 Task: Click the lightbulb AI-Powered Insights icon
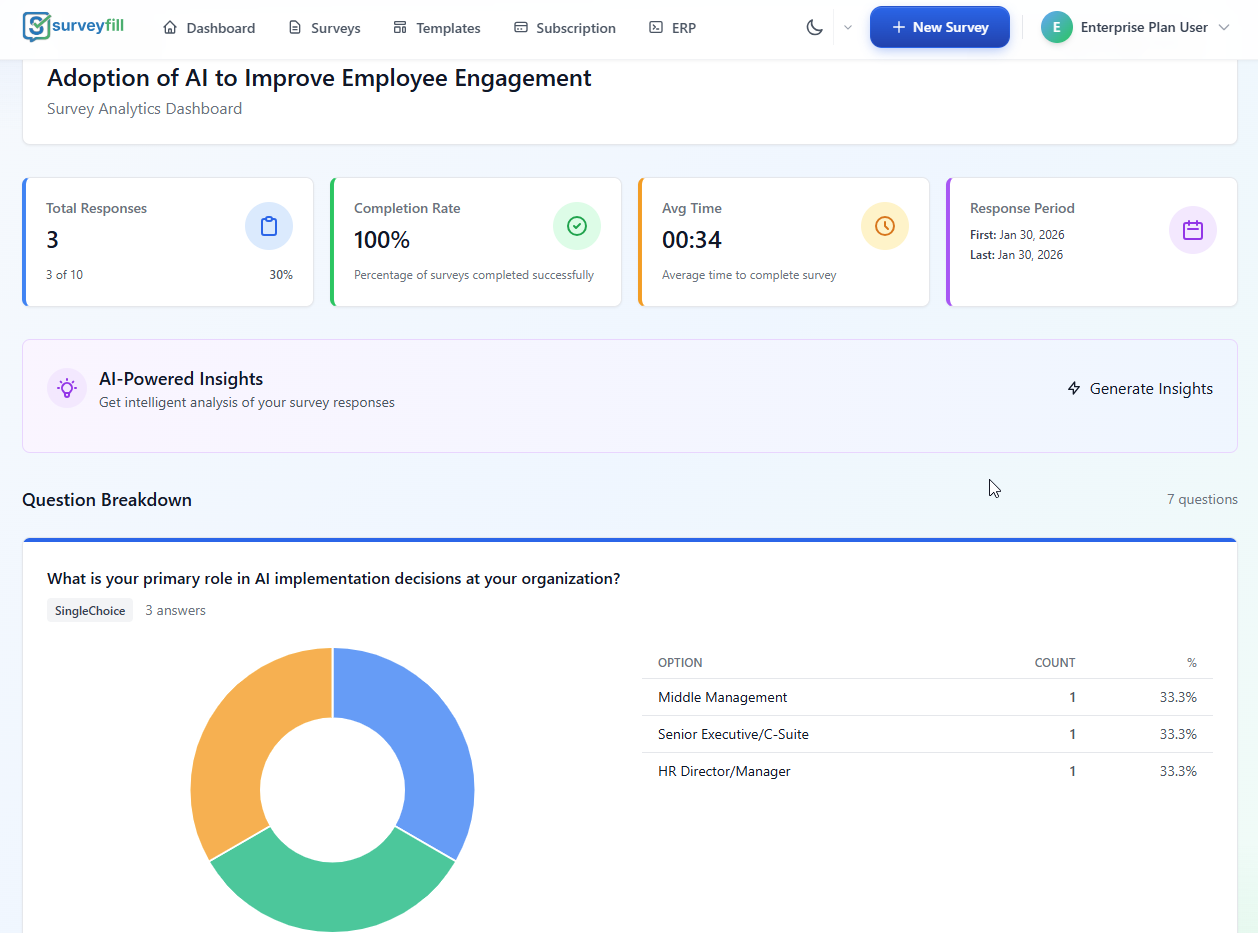(67, 388)
